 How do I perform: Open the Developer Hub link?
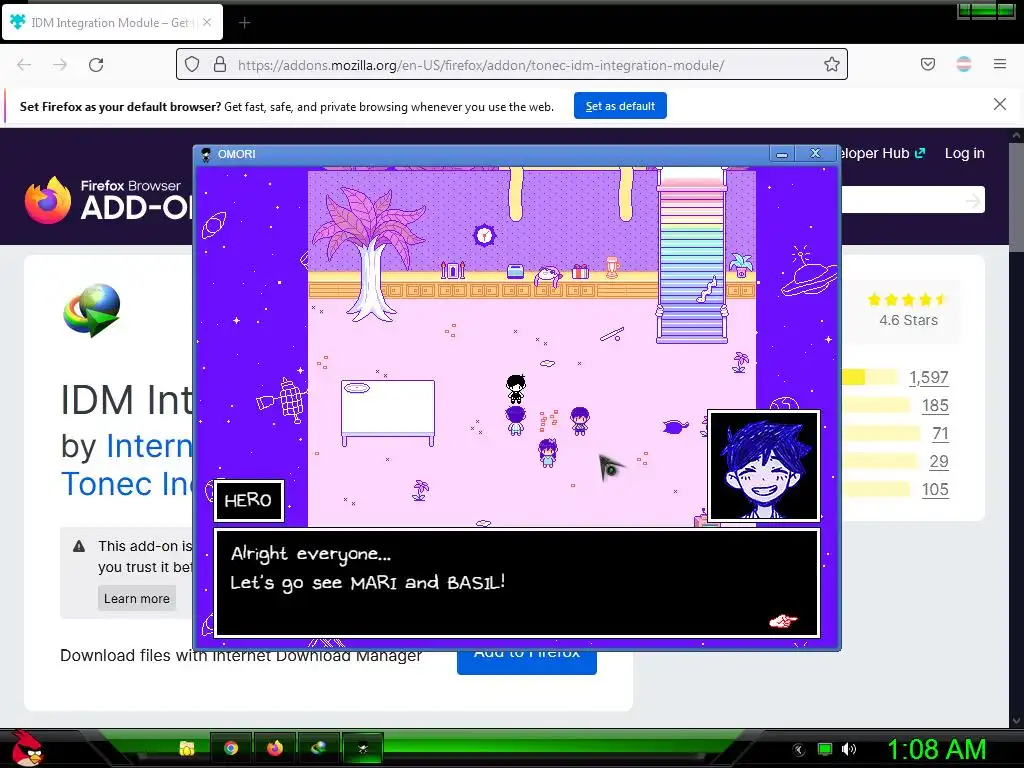coord(882,153)
